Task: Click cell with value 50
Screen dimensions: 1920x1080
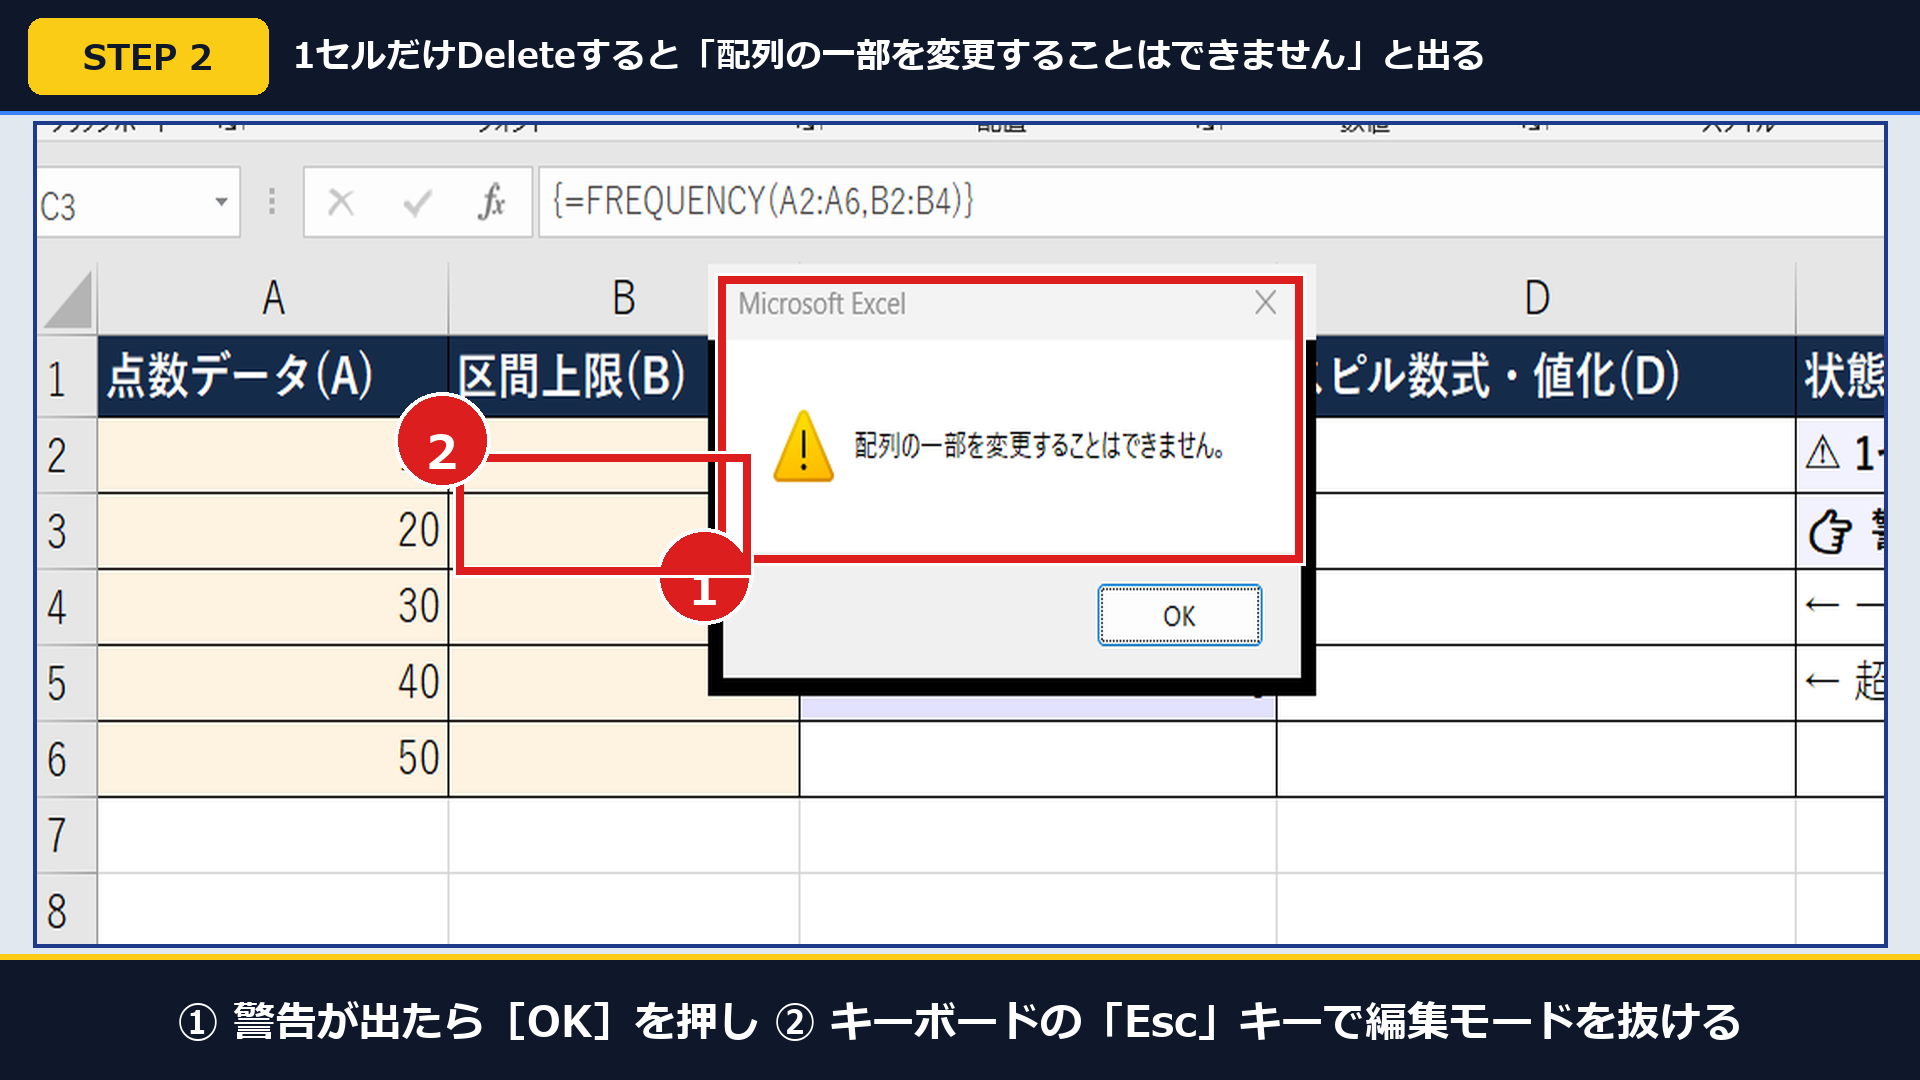Action: coord(273,759)
